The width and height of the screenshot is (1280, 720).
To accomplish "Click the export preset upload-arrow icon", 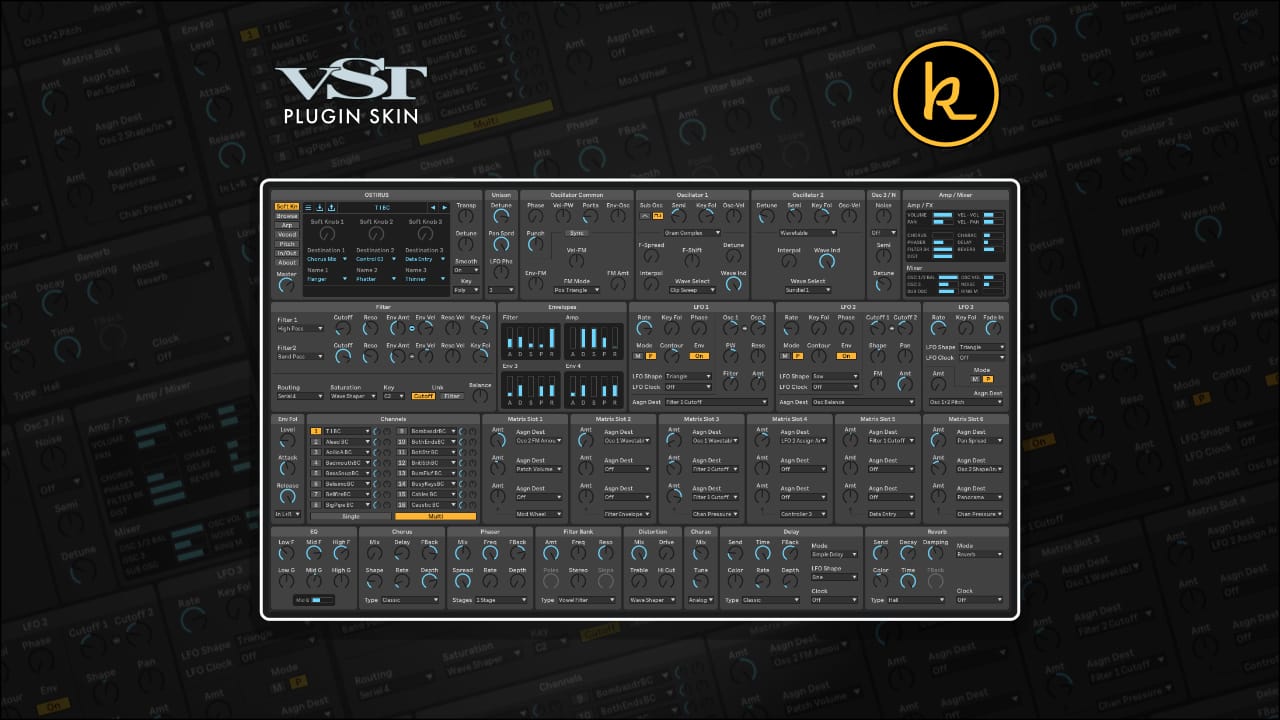I will [331, 207].
